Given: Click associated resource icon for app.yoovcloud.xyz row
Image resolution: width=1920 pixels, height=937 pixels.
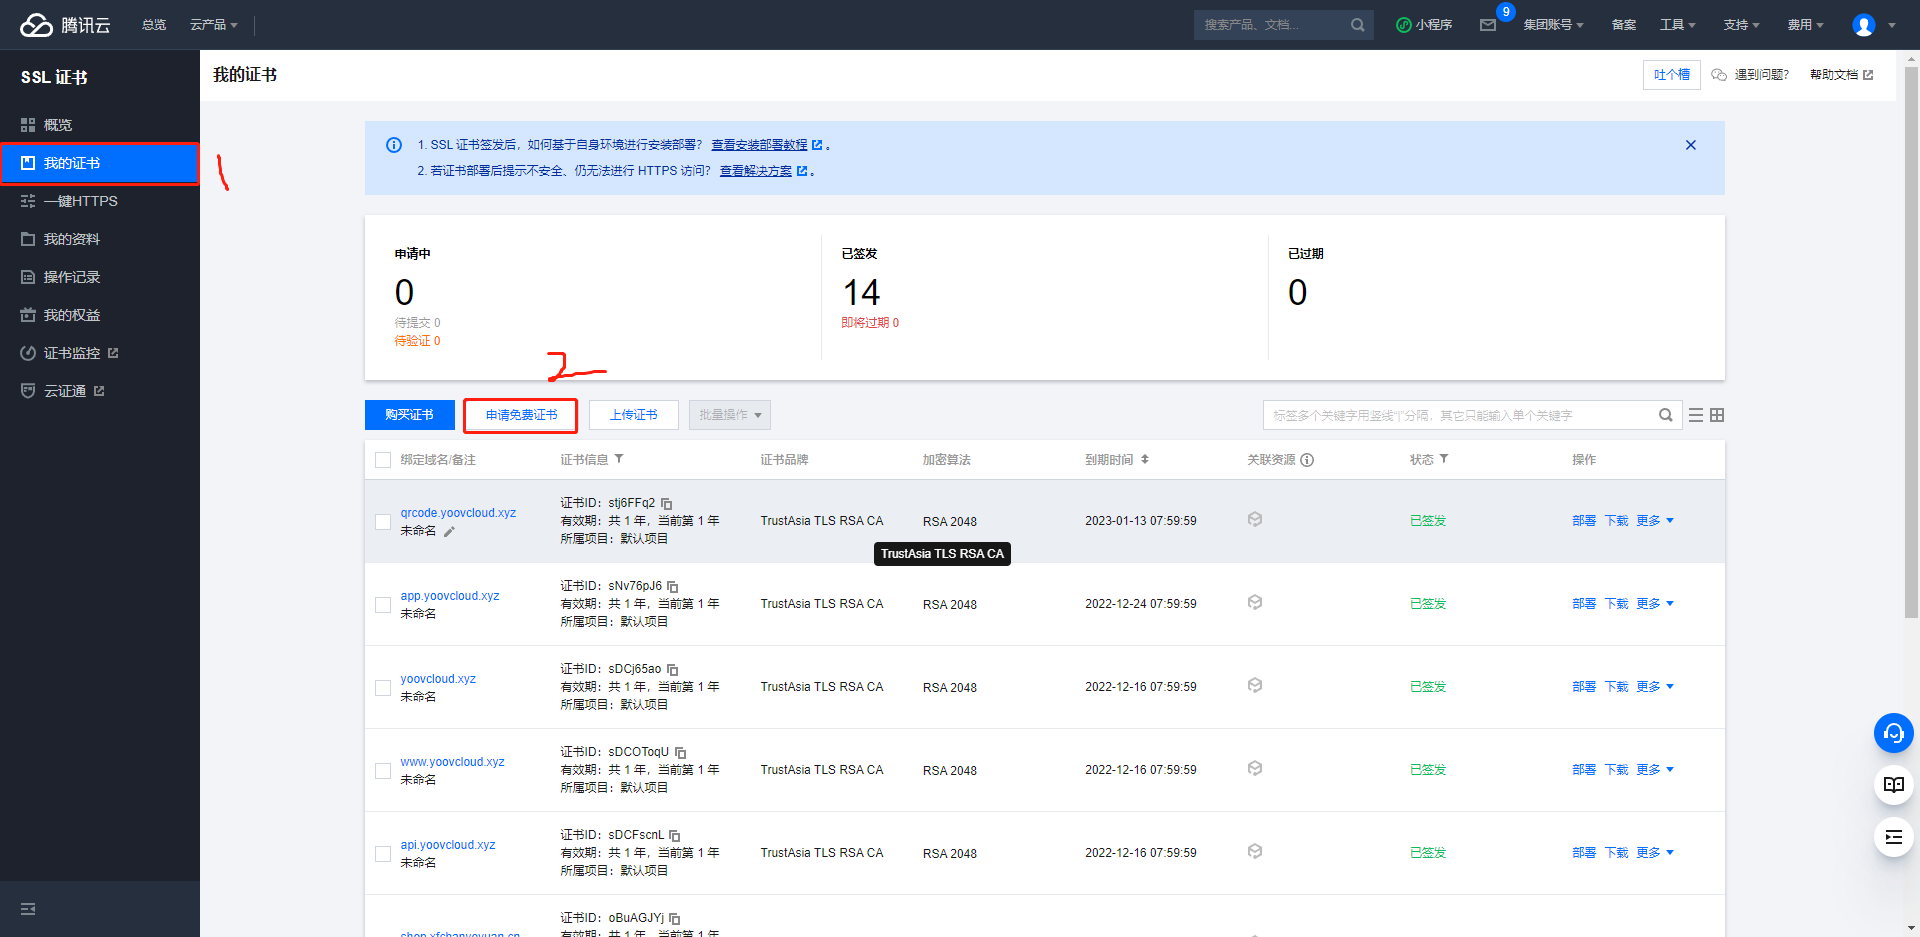Looking at the screenshot, I should (x=1255, y=603).
